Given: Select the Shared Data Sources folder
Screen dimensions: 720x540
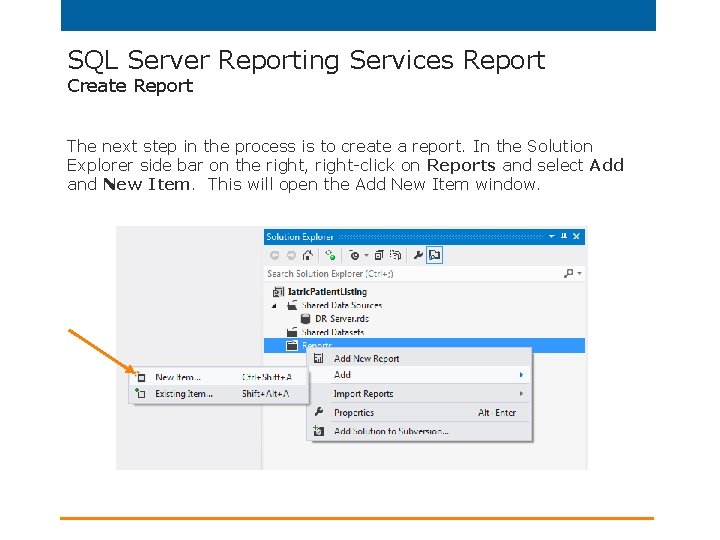Looking at the screenshot, I should (x=342, y=305).
